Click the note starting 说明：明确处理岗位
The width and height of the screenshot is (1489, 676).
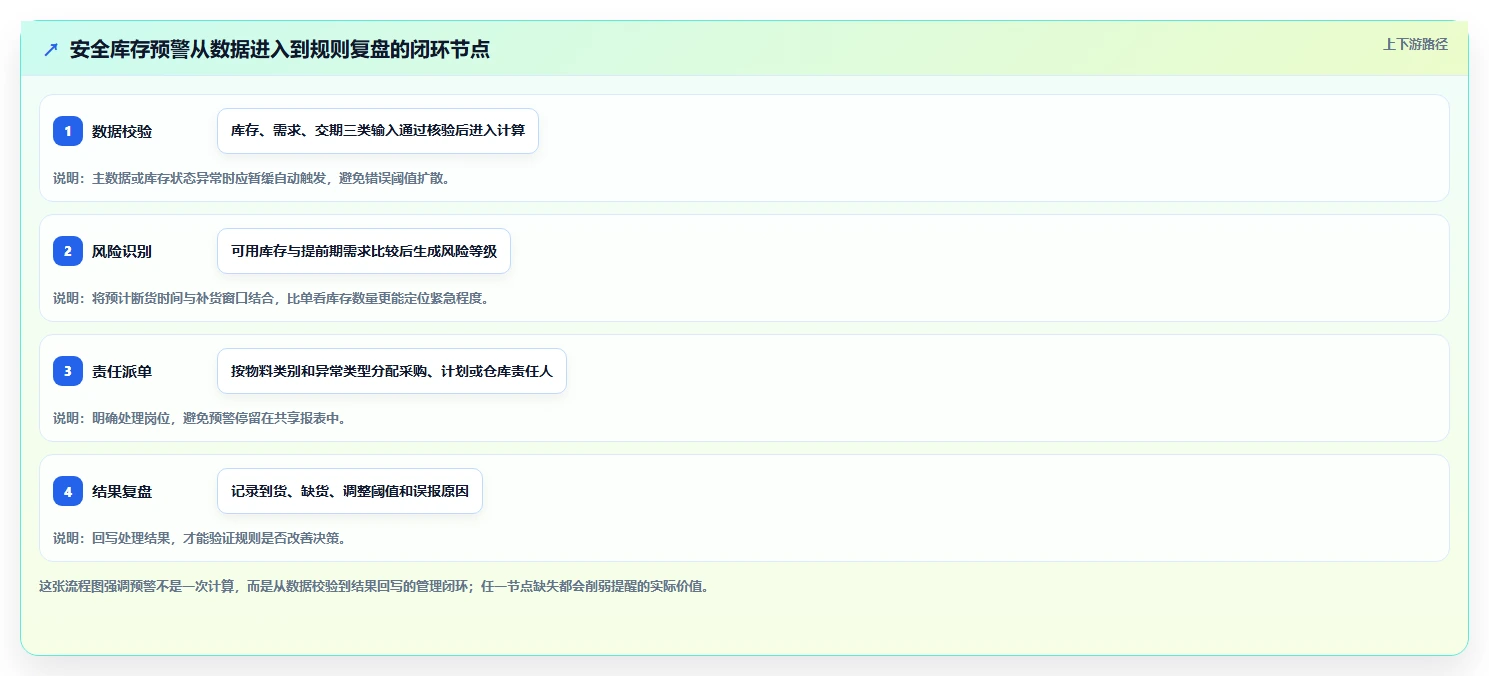[x=200, y=418]
